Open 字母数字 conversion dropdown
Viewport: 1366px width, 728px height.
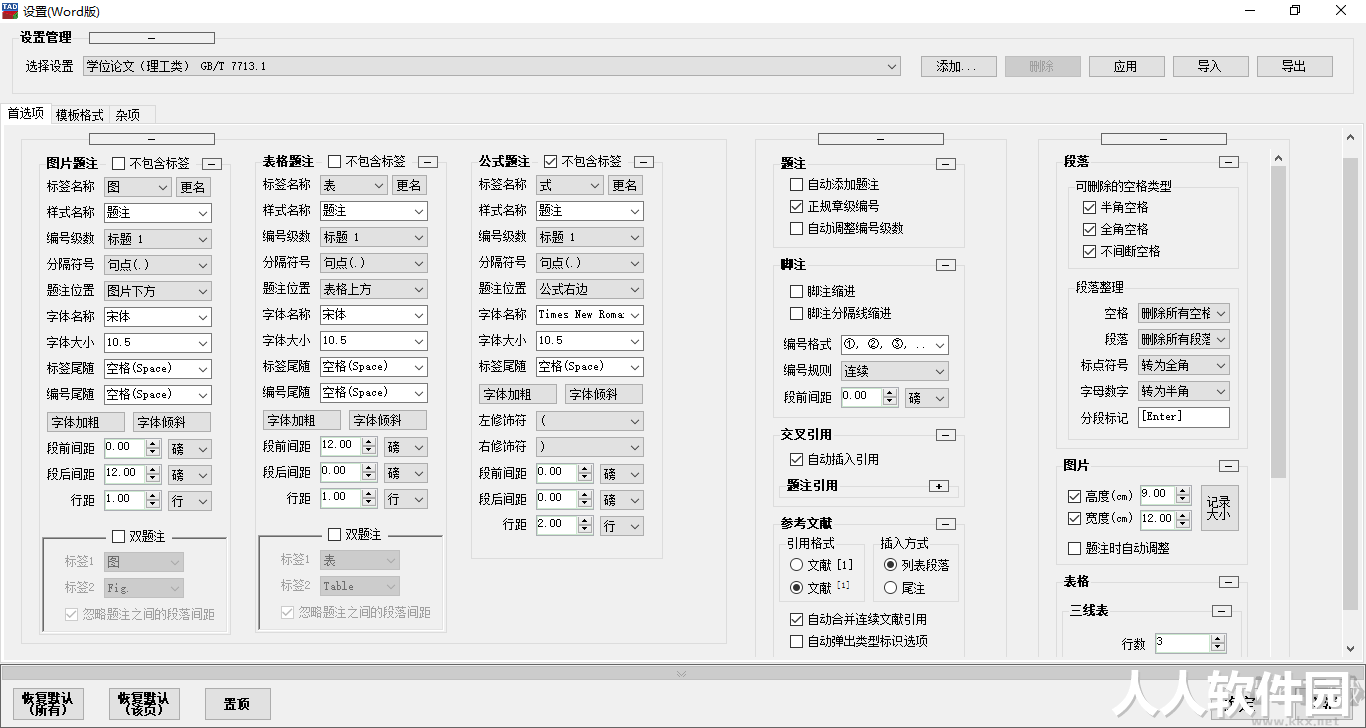pyautogui.click(x=1183, y=392)
